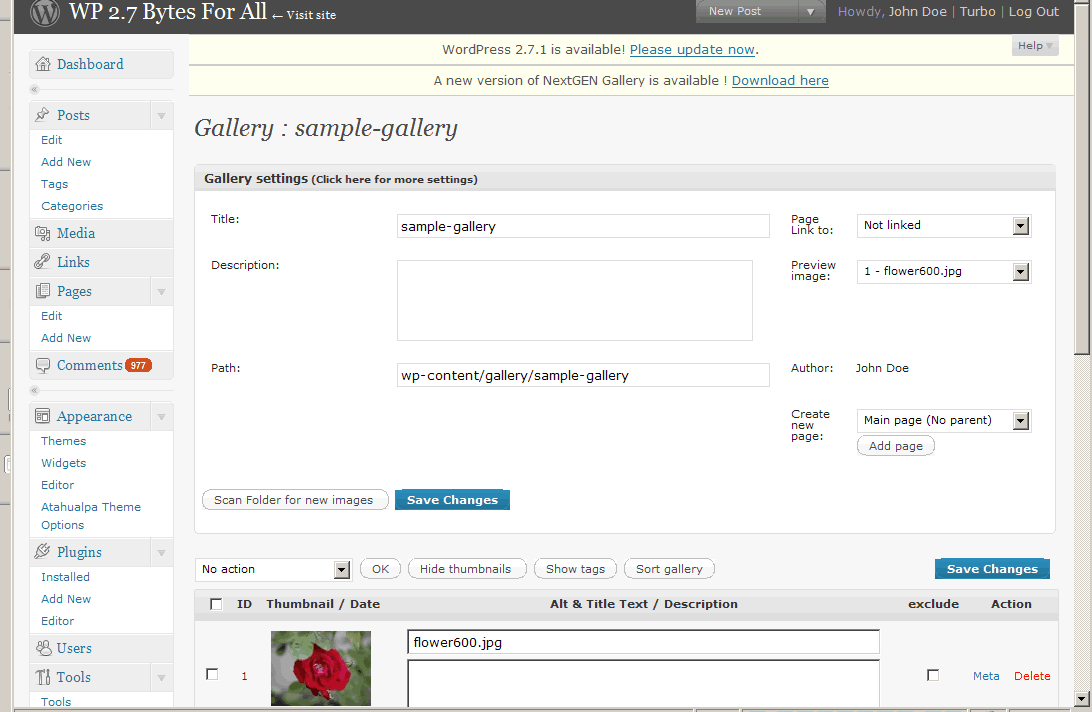This screenshot has width=1092, height=712.
Task: Expand the Posts menu arrow
Action: coord(162,116)
